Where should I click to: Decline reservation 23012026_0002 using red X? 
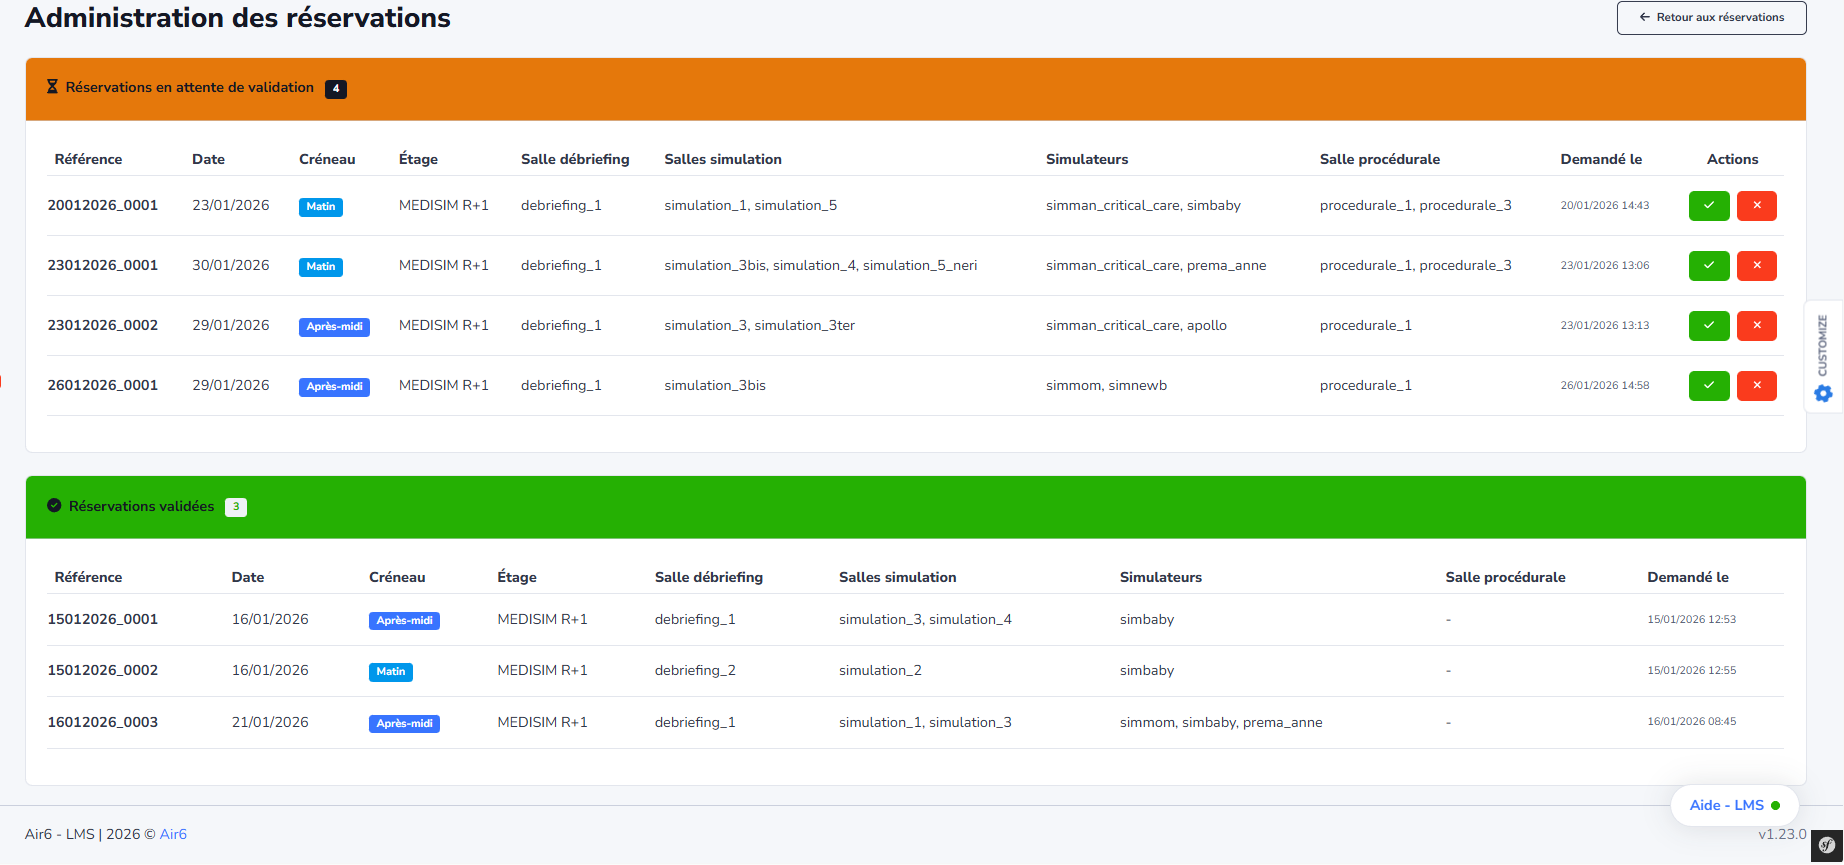[x=1756, y=326]
